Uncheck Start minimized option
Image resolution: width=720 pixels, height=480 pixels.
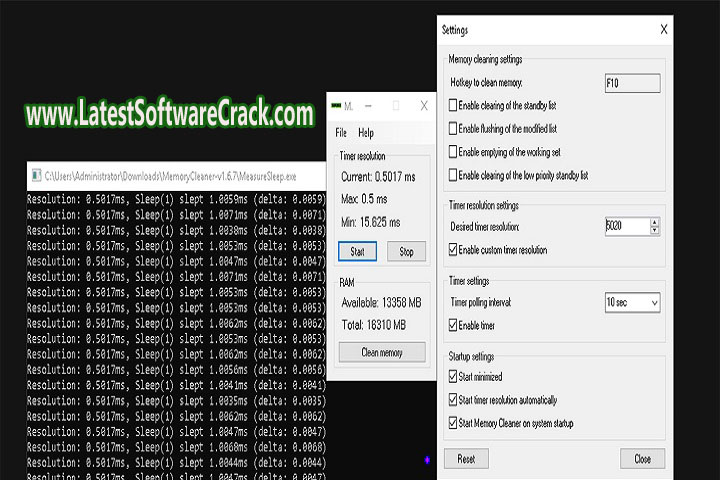pos(454,377)
